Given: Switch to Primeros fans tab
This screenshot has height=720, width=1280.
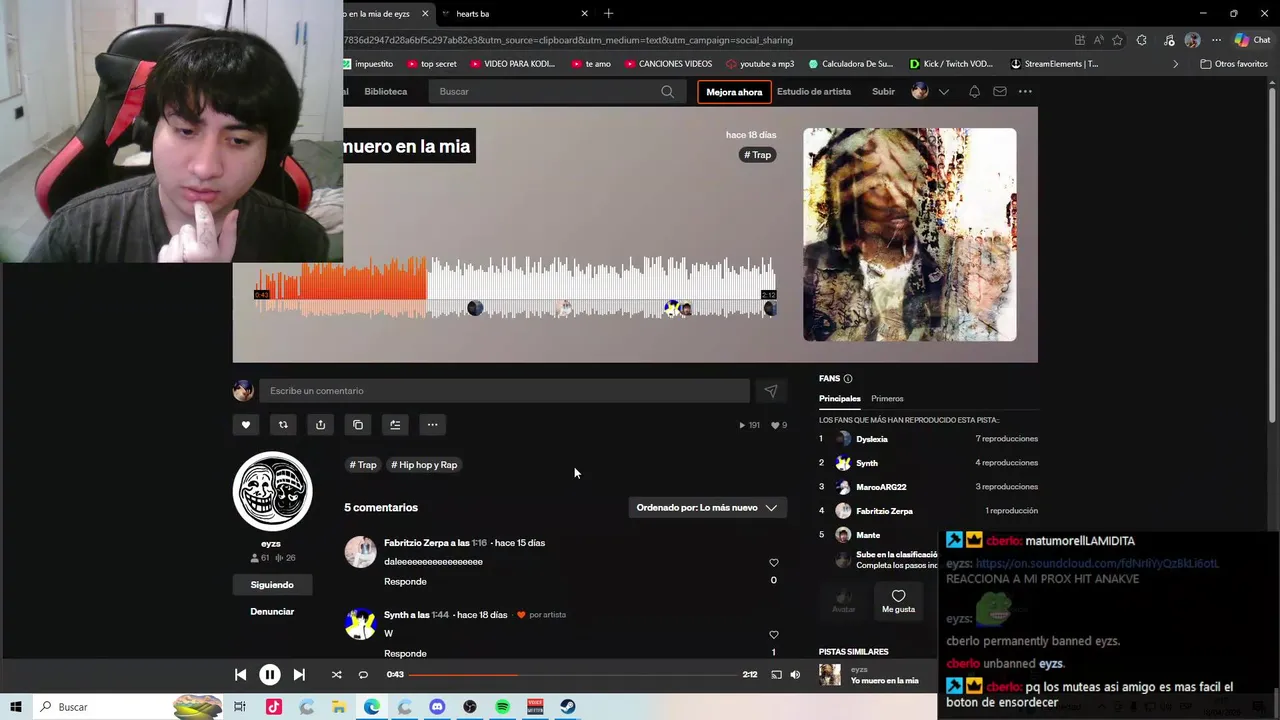Looking at the screenshot, I should click(x=887, y=399).
